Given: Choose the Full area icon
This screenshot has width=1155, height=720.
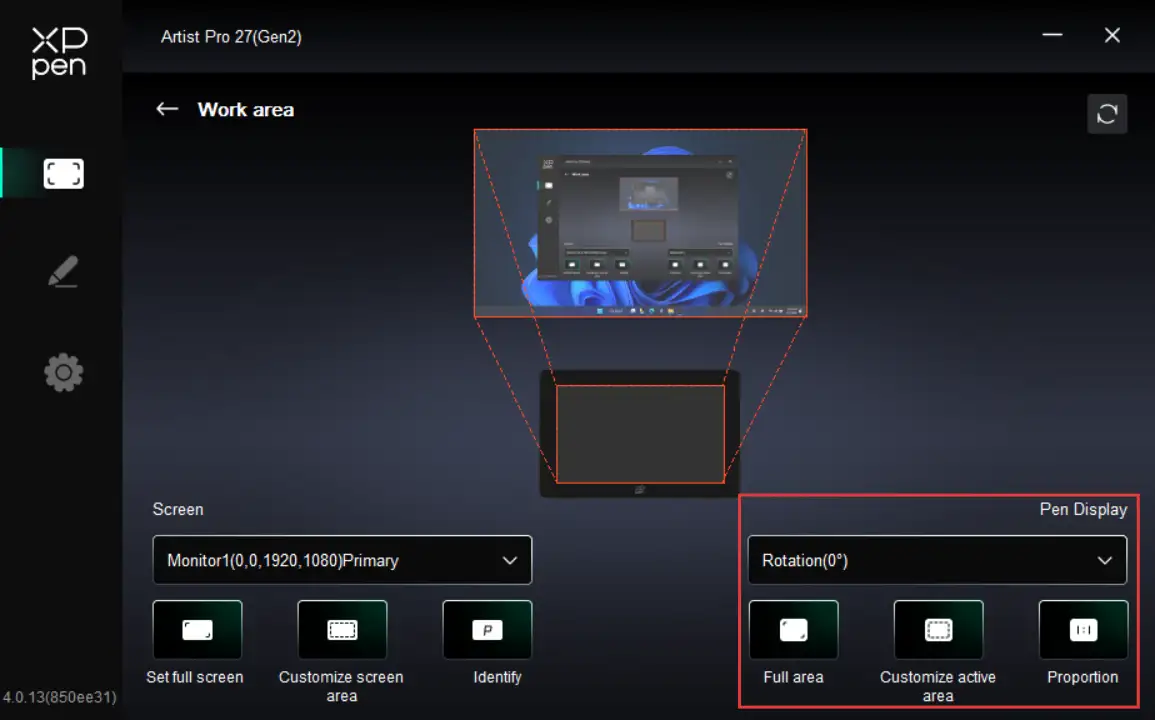Looking at the screenshot, I should (793, 630).
